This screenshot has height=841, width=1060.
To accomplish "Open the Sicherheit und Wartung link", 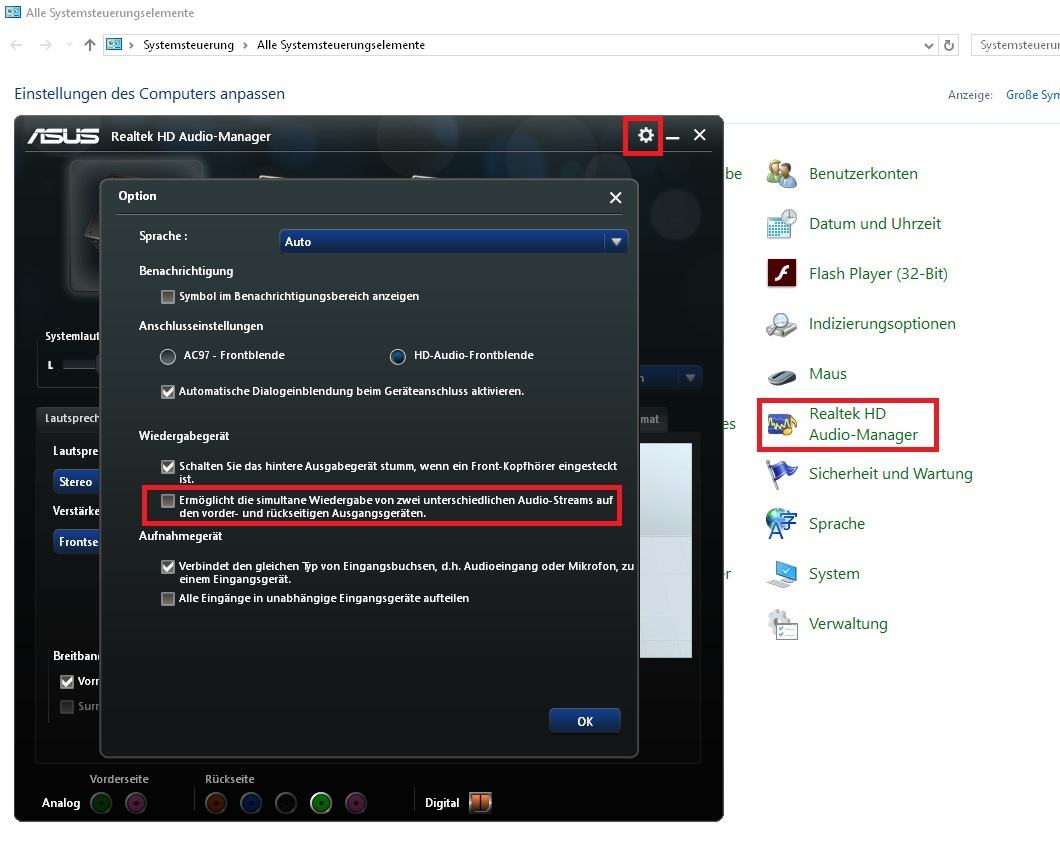I will 890,474.
